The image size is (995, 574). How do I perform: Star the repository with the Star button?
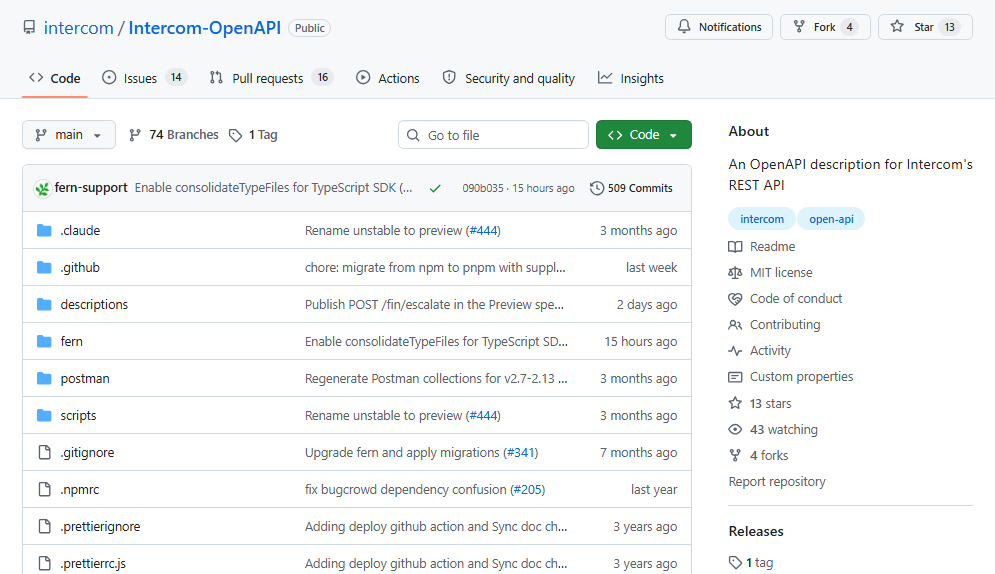[925, 27]
